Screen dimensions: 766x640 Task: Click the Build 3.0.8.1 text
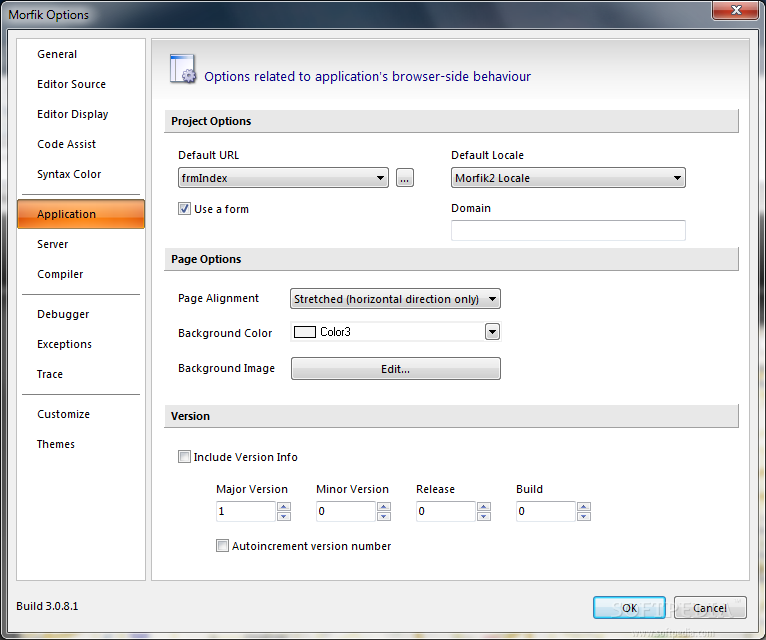click(x=47, y=606)
